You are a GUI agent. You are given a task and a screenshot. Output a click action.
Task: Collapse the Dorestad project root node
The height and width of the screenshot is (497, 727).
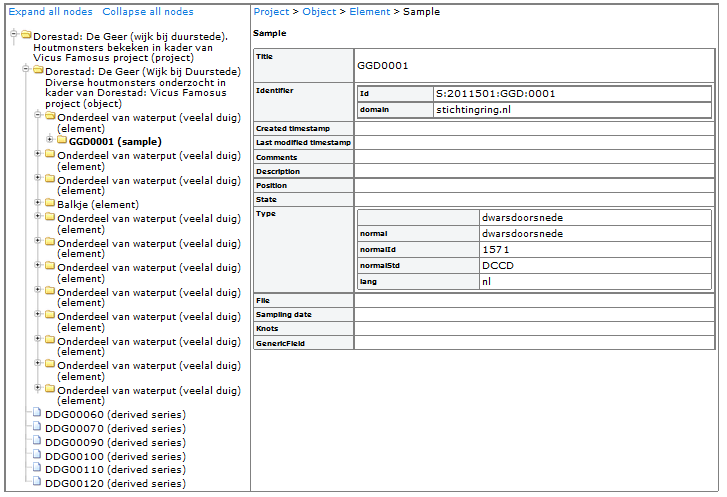click(14, 33)
